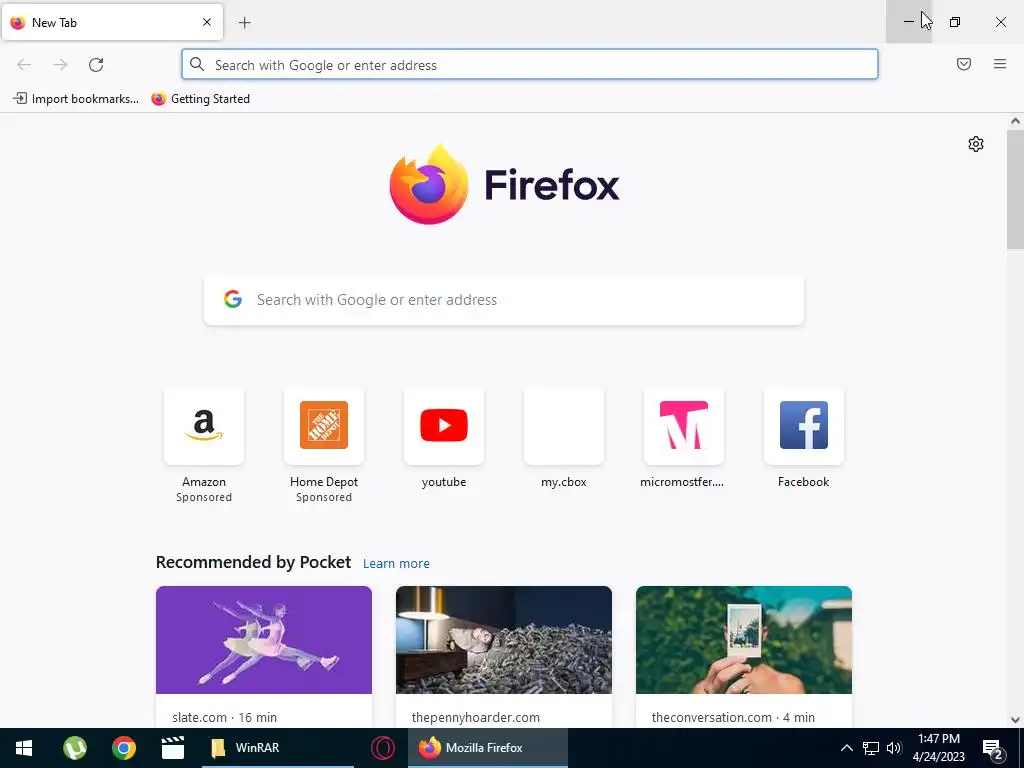This screenshot has width=1024, height=768.
Task: Open the network status tray icon
Action: click(871, 748)
